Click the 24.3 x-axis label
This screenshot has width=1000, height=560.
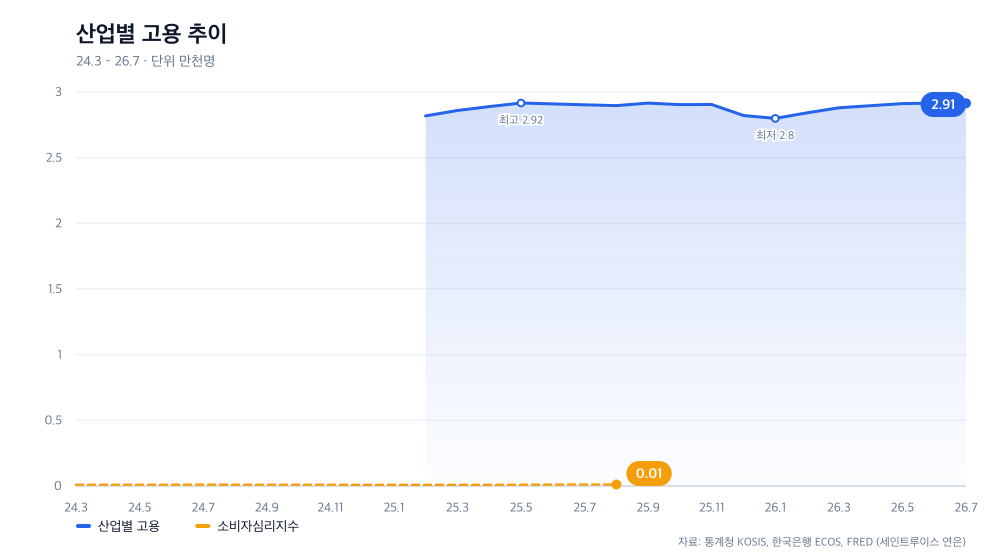(76, 508)
